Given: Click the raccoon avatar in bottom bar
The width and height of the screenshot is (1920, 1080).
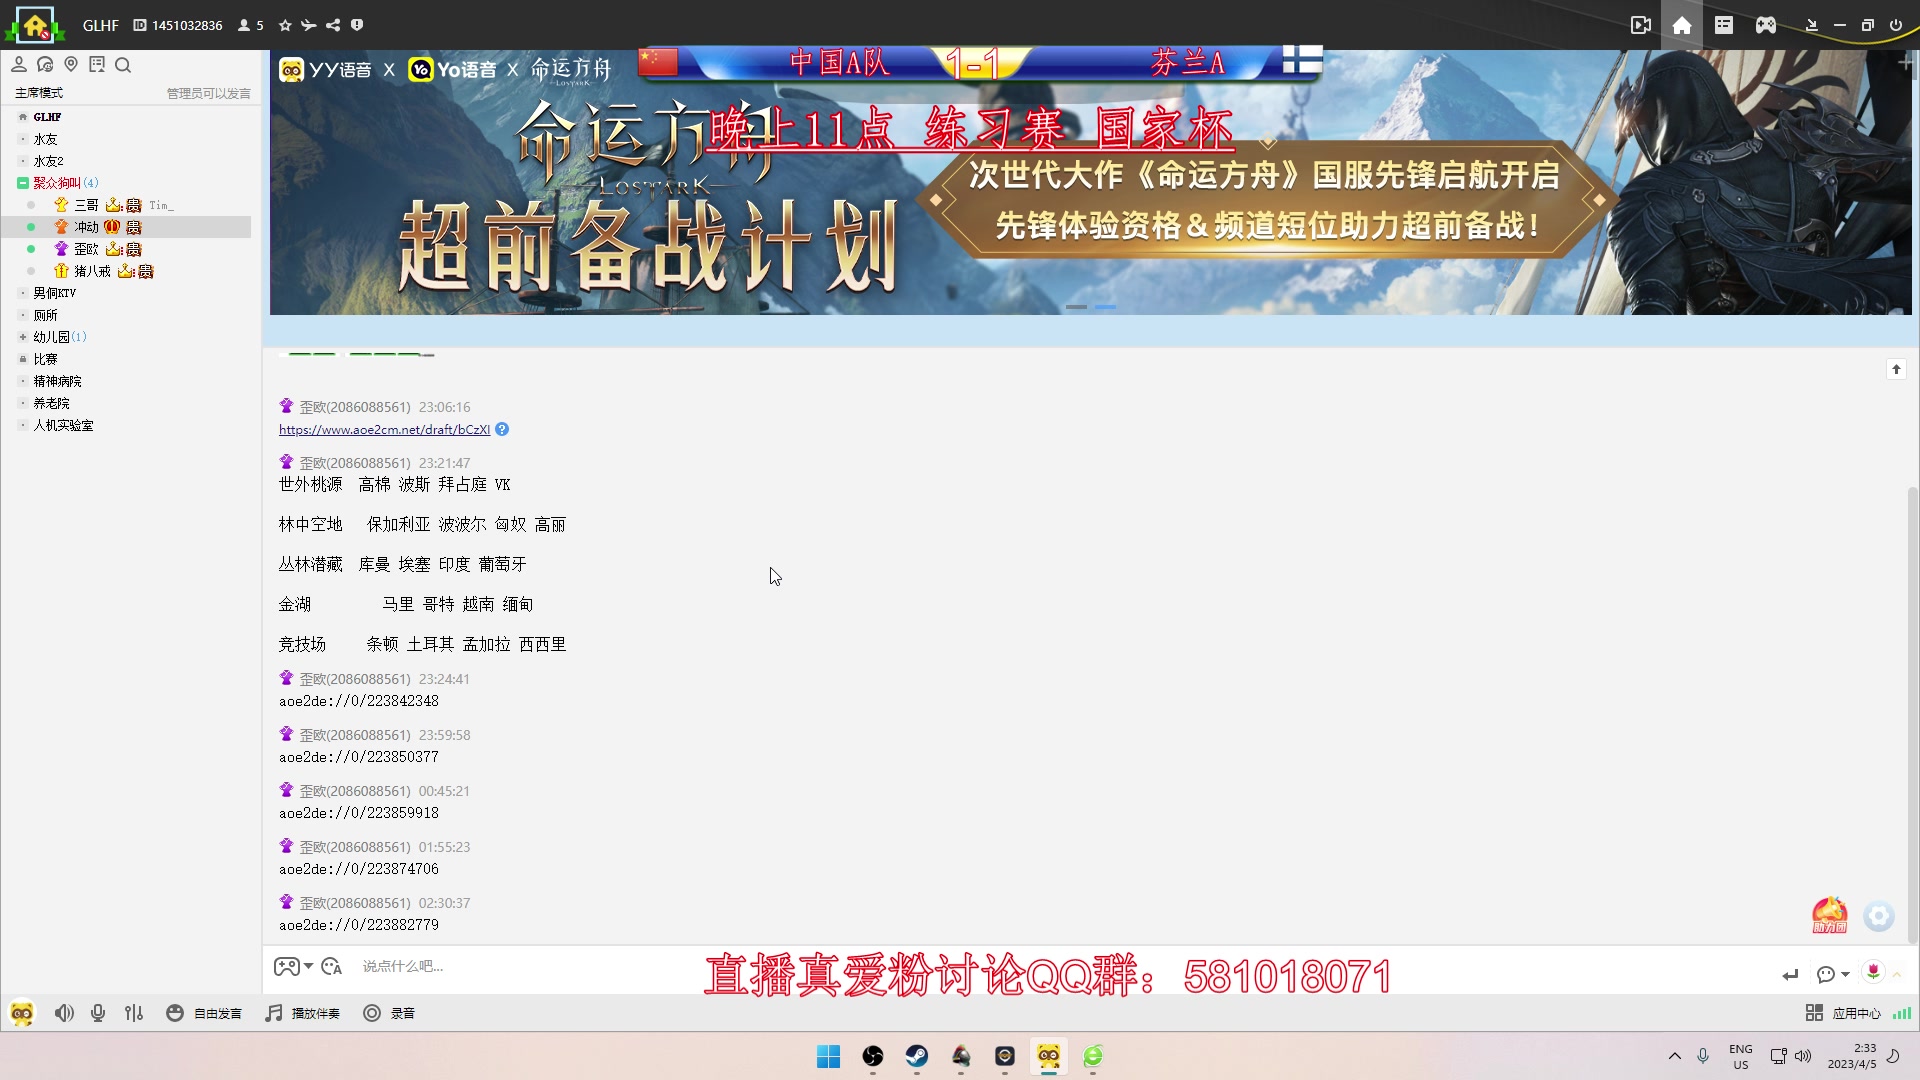Looking at the screenshot, I should click(x=22, y=1013).
